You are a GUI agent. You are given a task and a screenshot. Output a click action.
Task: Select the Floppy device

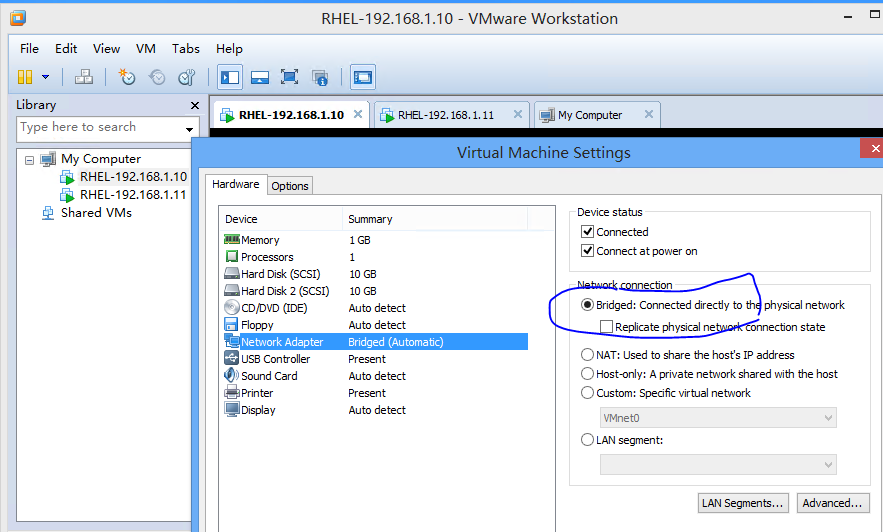pyautogui.click(x=376, y=325)
